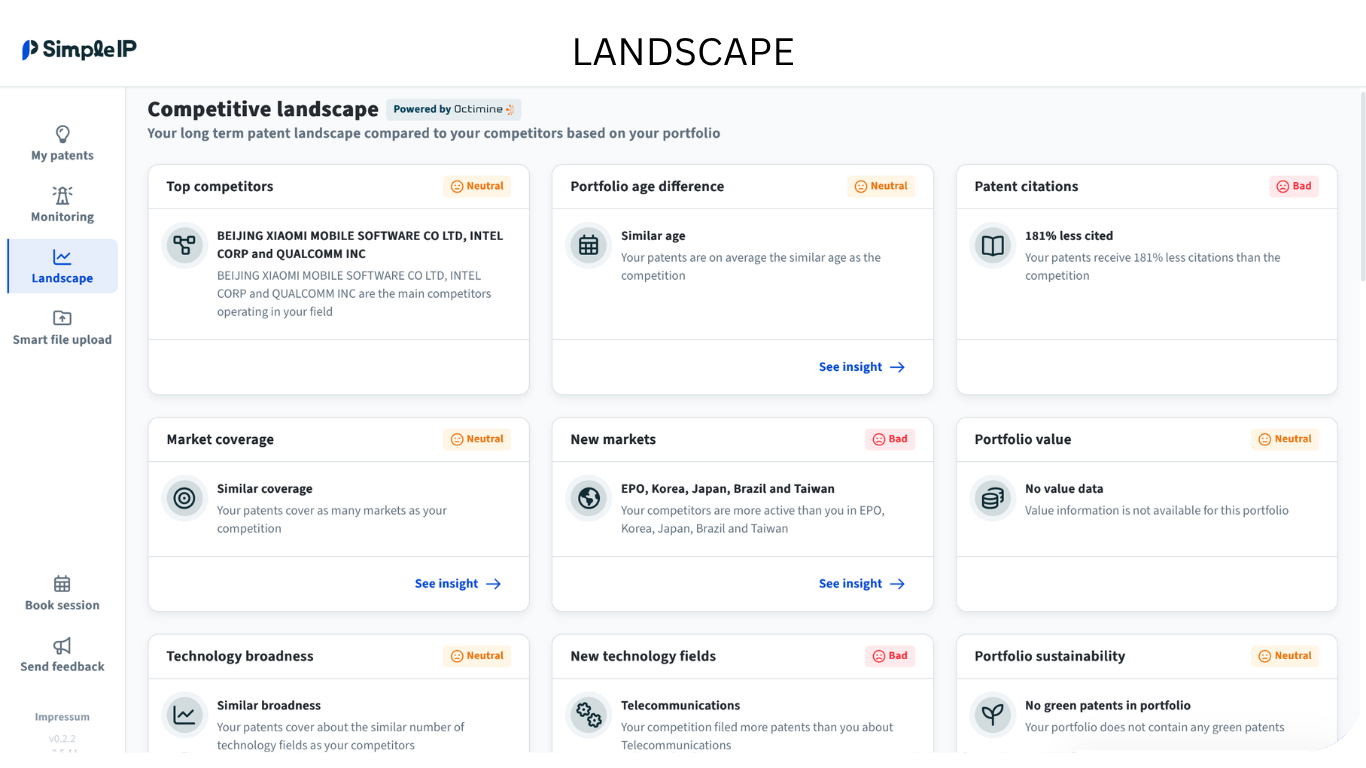The image size is (1366, 768).
Task: Click the Portfolio value card title
Action: (x=1023, y=439)
